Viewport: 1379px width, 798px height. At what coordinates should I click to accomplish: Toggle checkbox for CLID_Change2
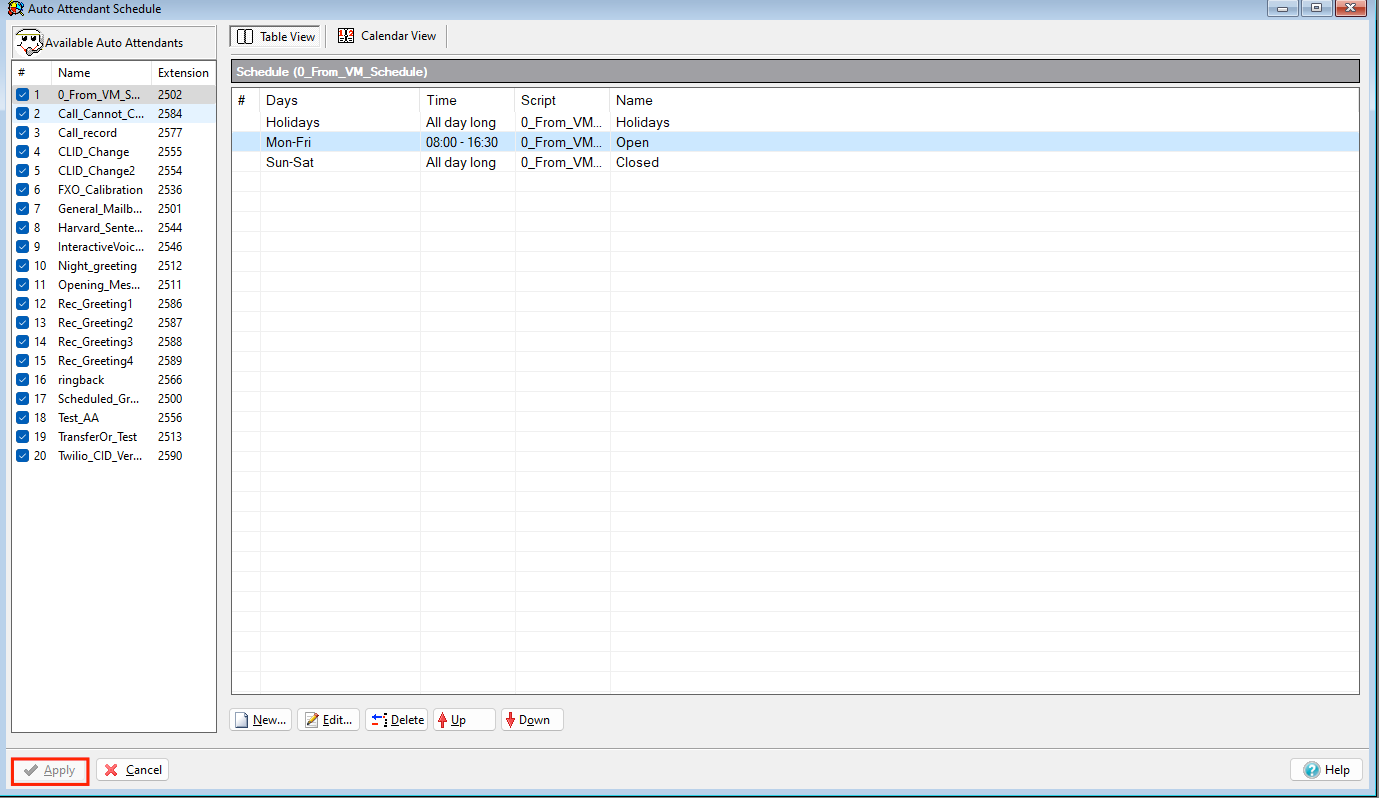[23, 171]
